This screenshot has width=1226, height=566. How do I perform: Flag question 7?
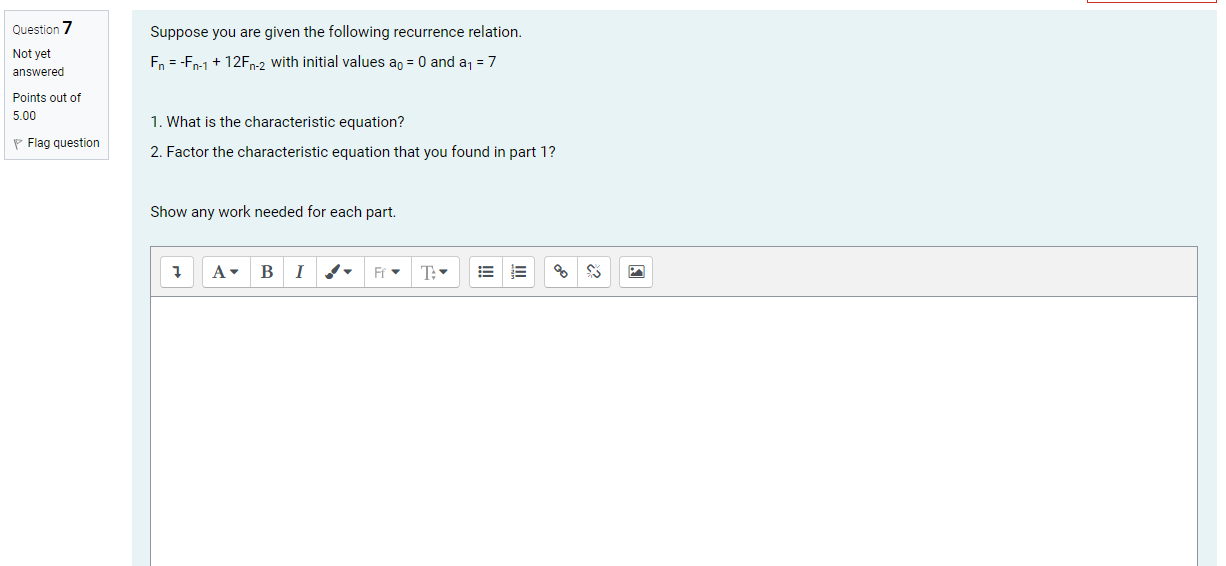[56, 143]
